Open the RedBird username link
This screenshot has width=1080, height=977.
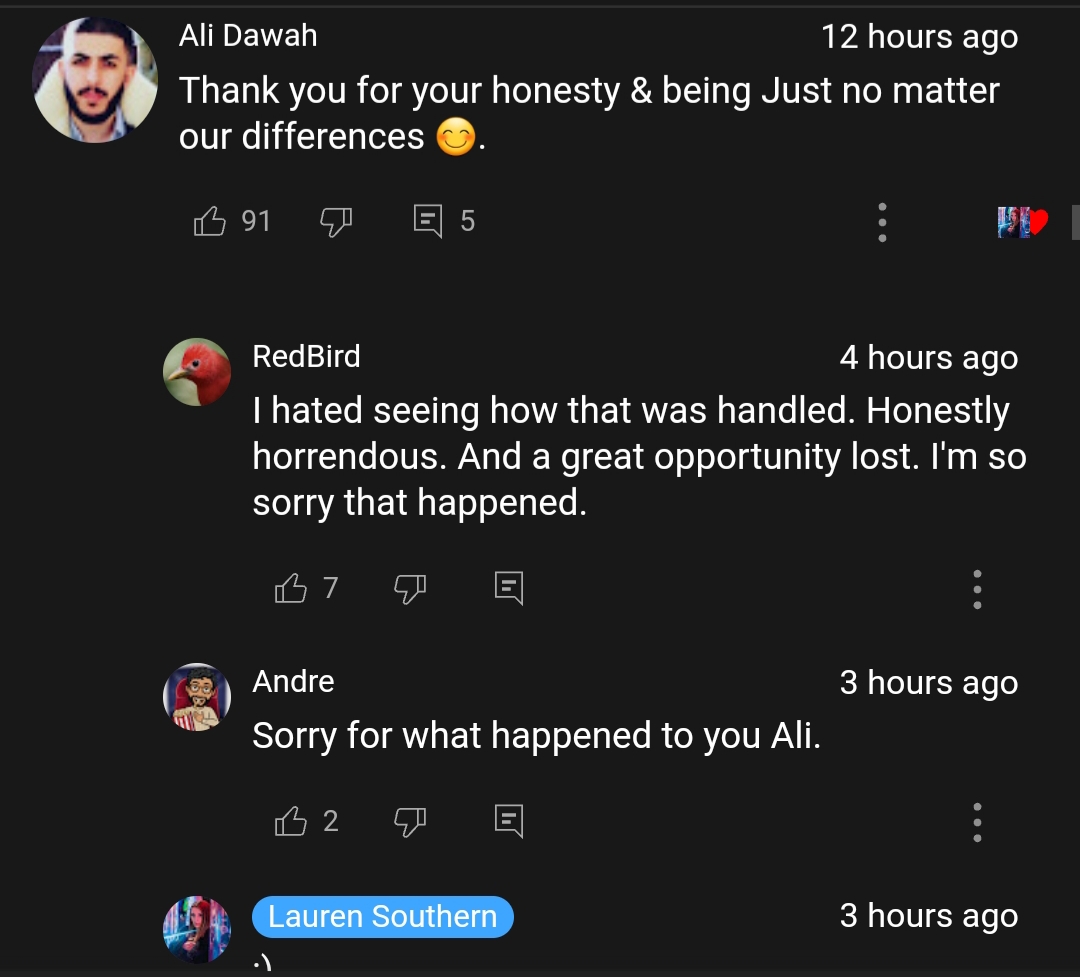pyautogui.click(x=306, y=357)
